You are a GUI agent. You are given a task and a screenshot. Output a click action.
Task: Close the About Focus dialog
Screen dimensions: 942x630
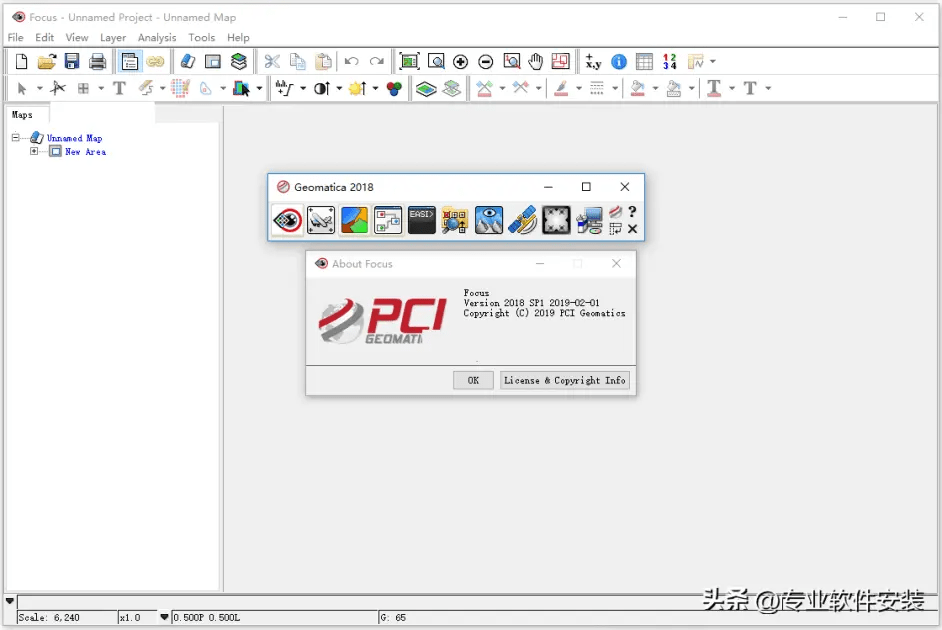[616, 264]
